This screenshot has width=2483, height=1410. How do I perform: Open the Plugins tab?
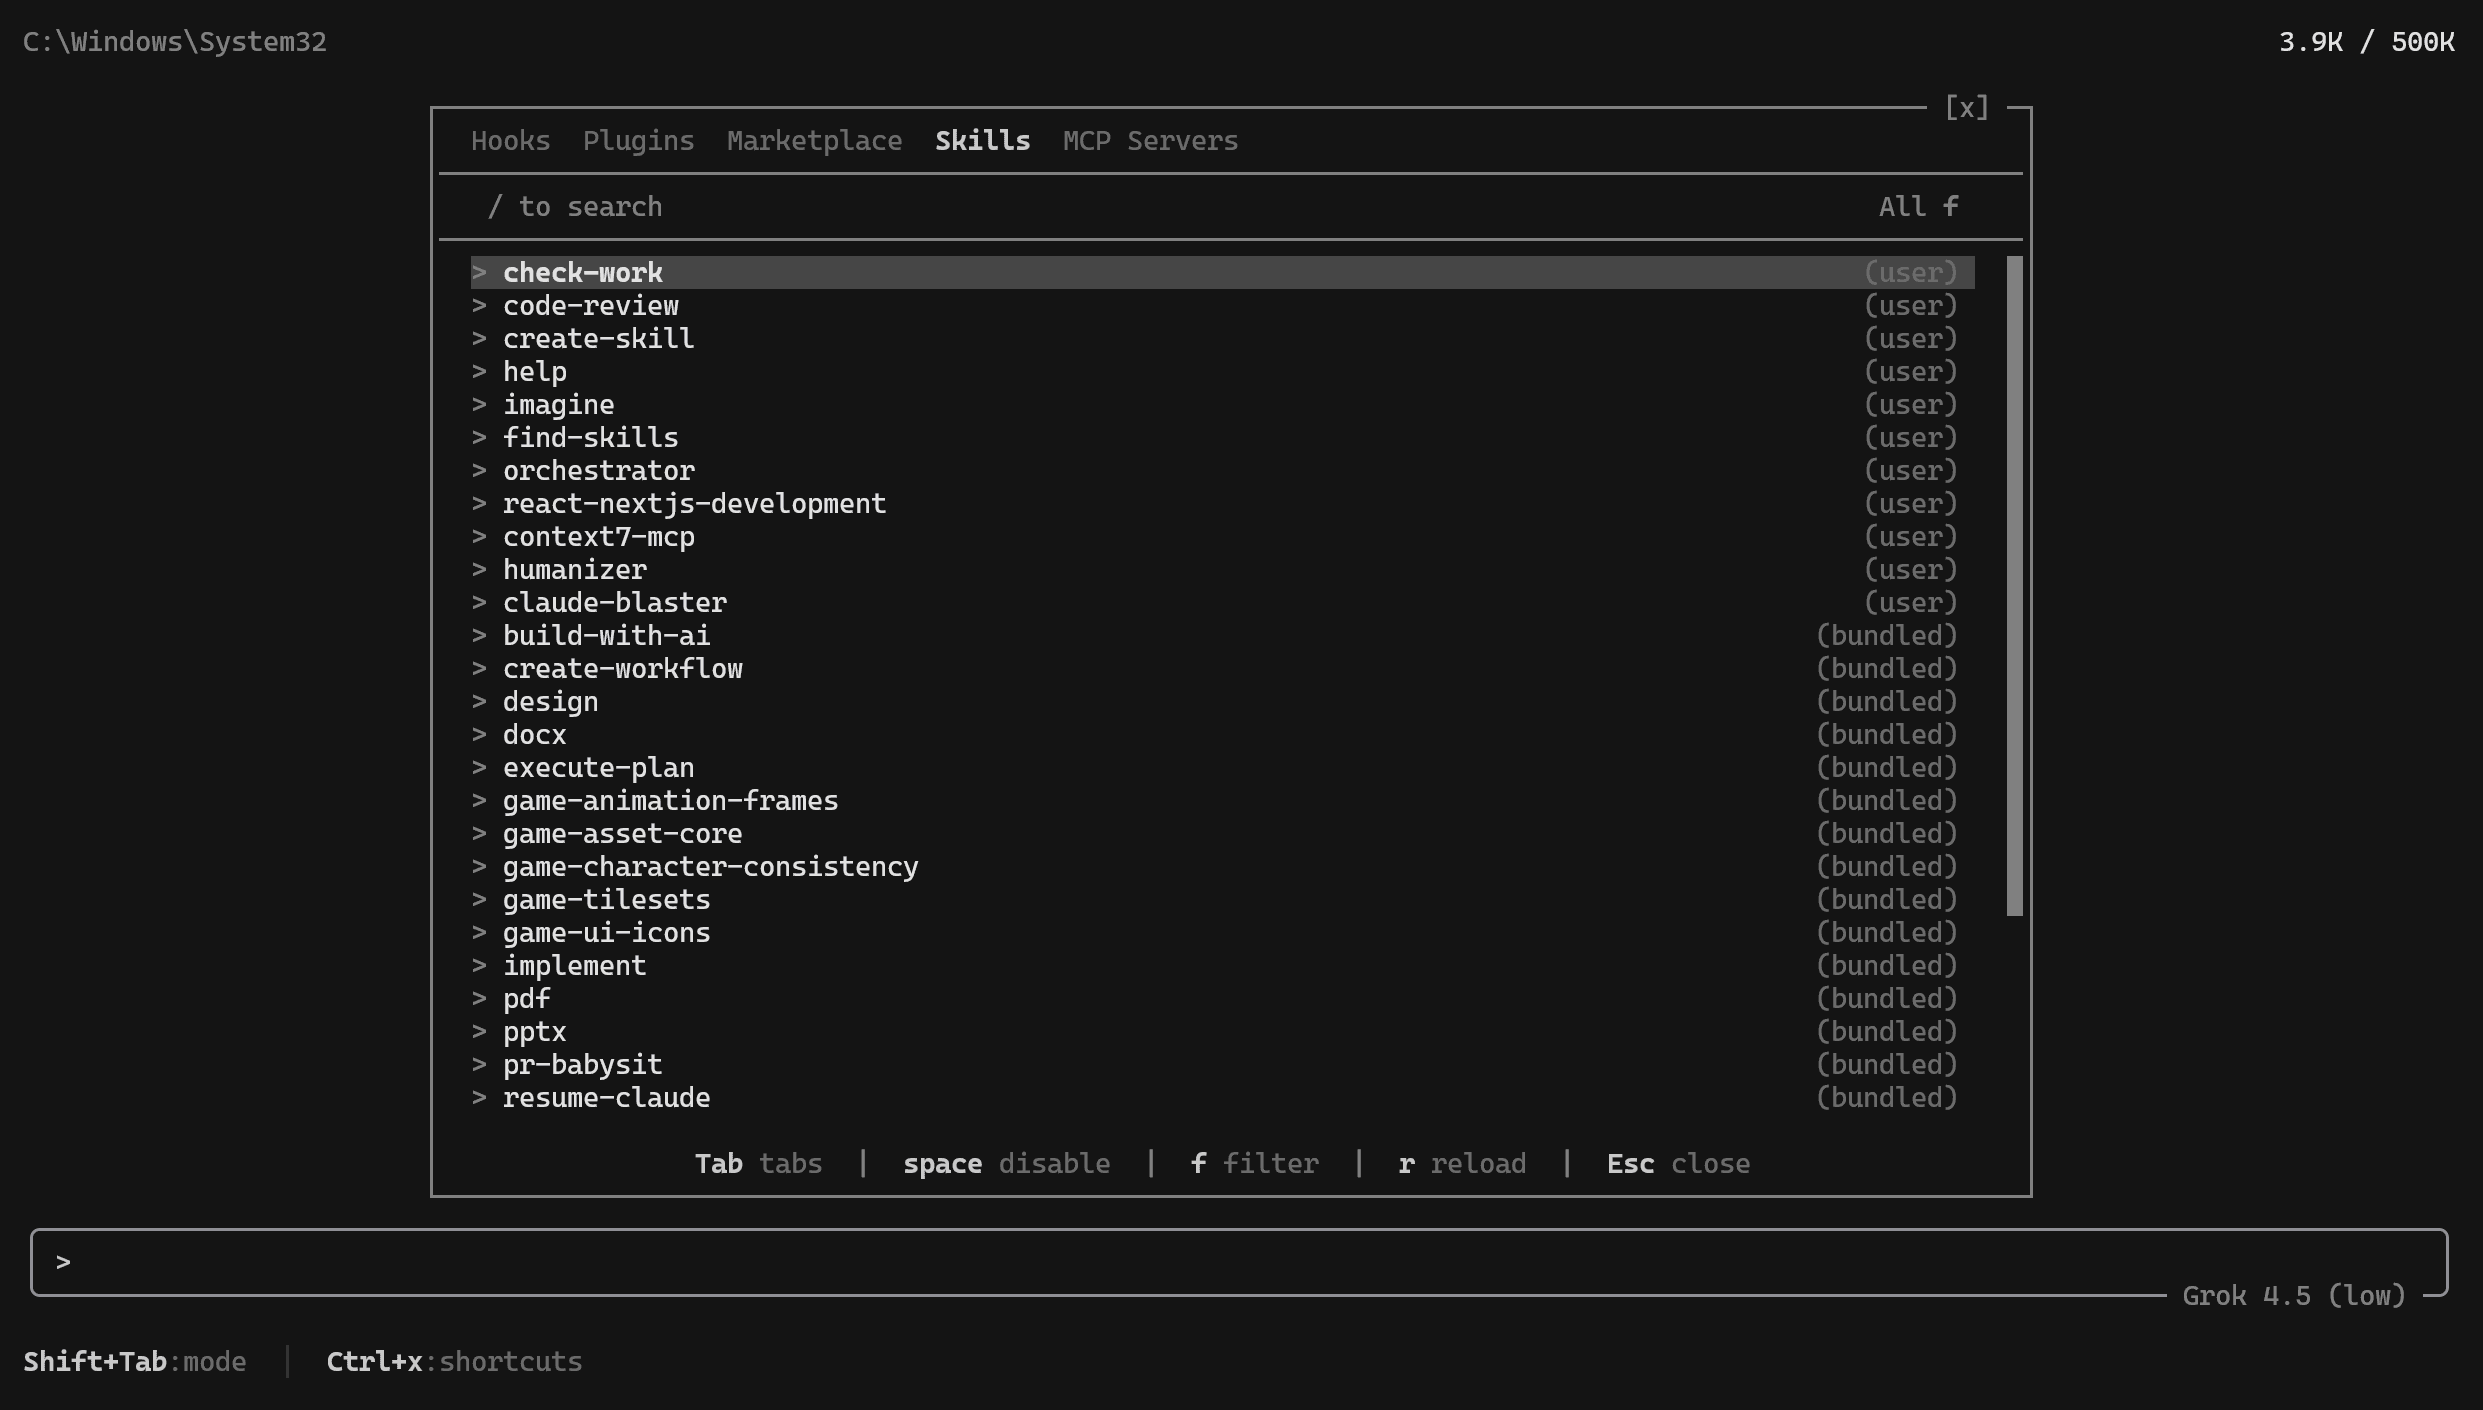(638, 141)
